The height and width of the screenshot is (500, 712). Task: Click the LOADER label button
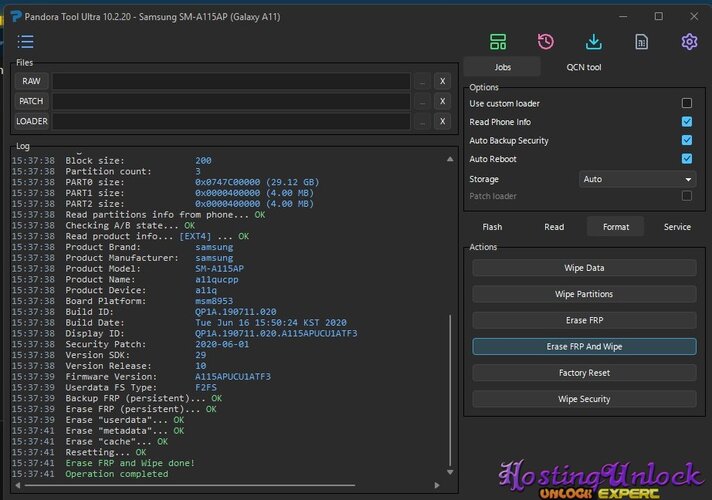(x=31, y=121)
